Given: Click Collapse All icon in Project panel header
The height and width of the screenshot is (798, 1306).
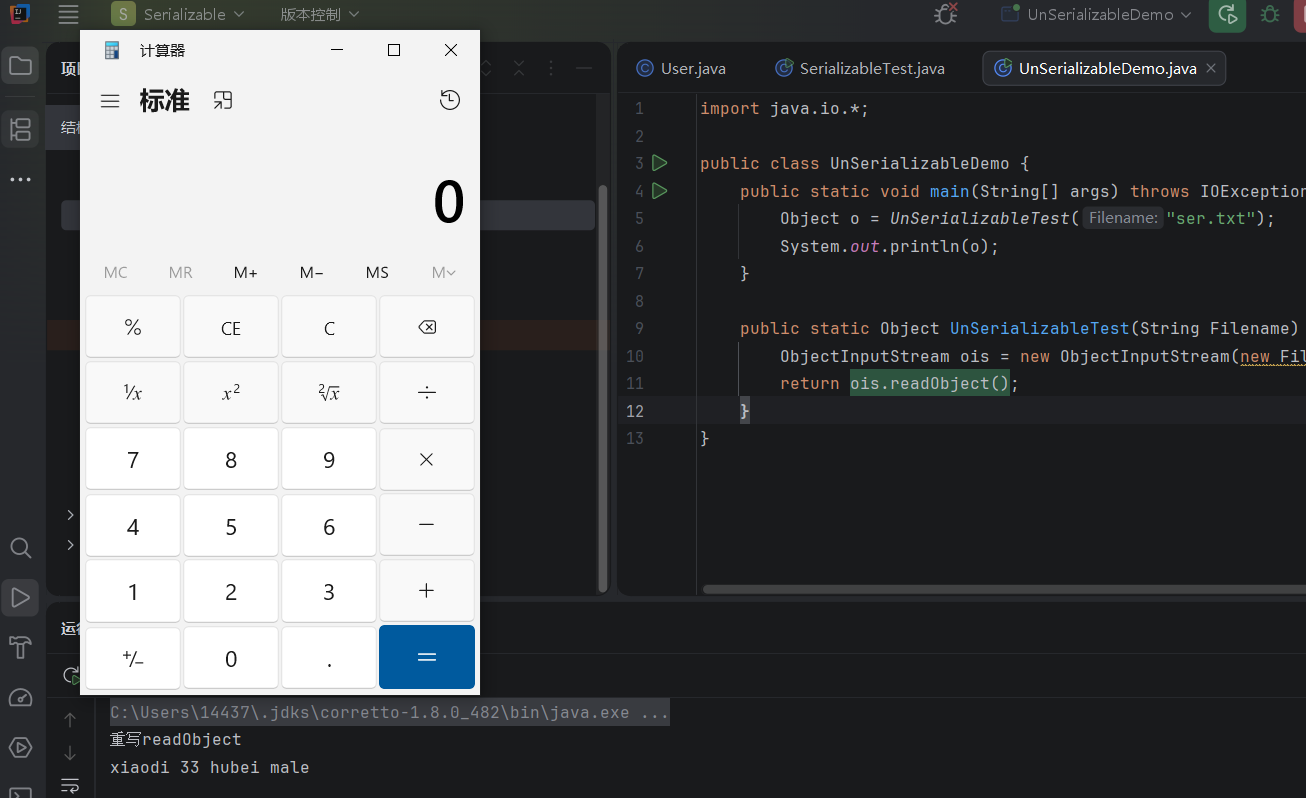Looking at the screenshot, I should (519, 68).
